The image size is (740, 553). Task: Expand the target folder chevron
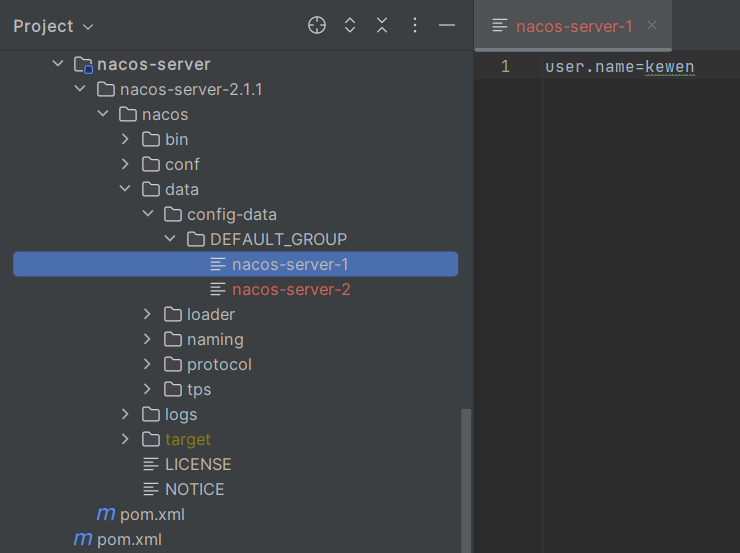(x=125, y=439)
